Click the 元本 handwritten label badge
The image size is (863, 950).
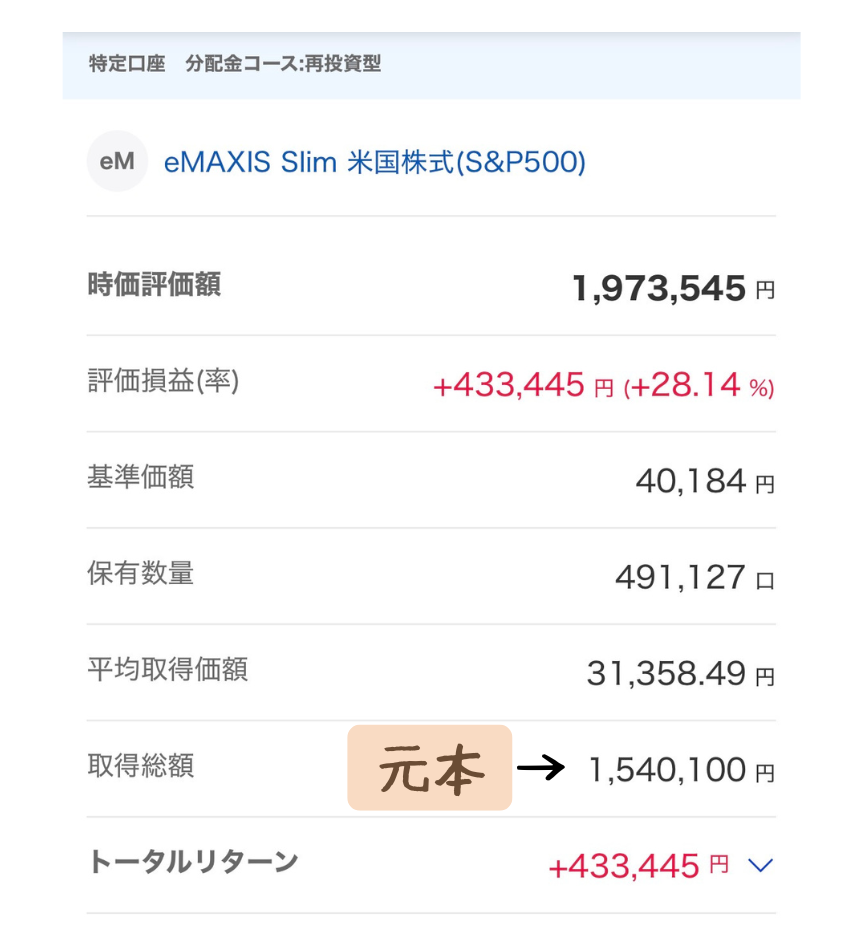click(x=430, y=768)
